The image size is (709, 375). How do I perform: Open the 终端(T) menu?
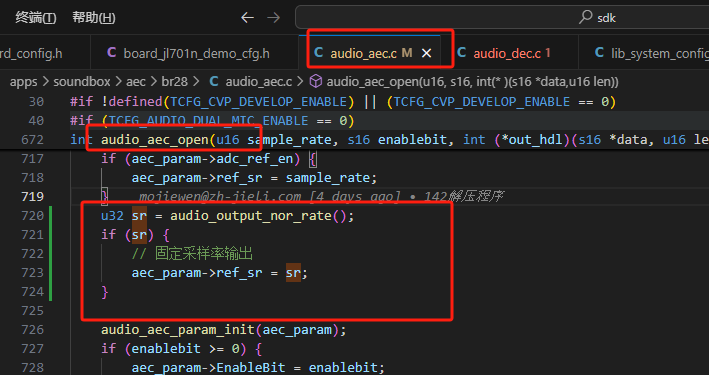click(x=36, y=18)
